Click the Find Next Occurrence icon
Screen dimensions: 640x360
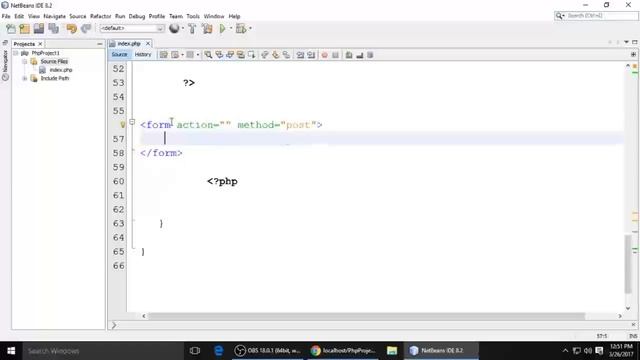(x=230, y=55)
